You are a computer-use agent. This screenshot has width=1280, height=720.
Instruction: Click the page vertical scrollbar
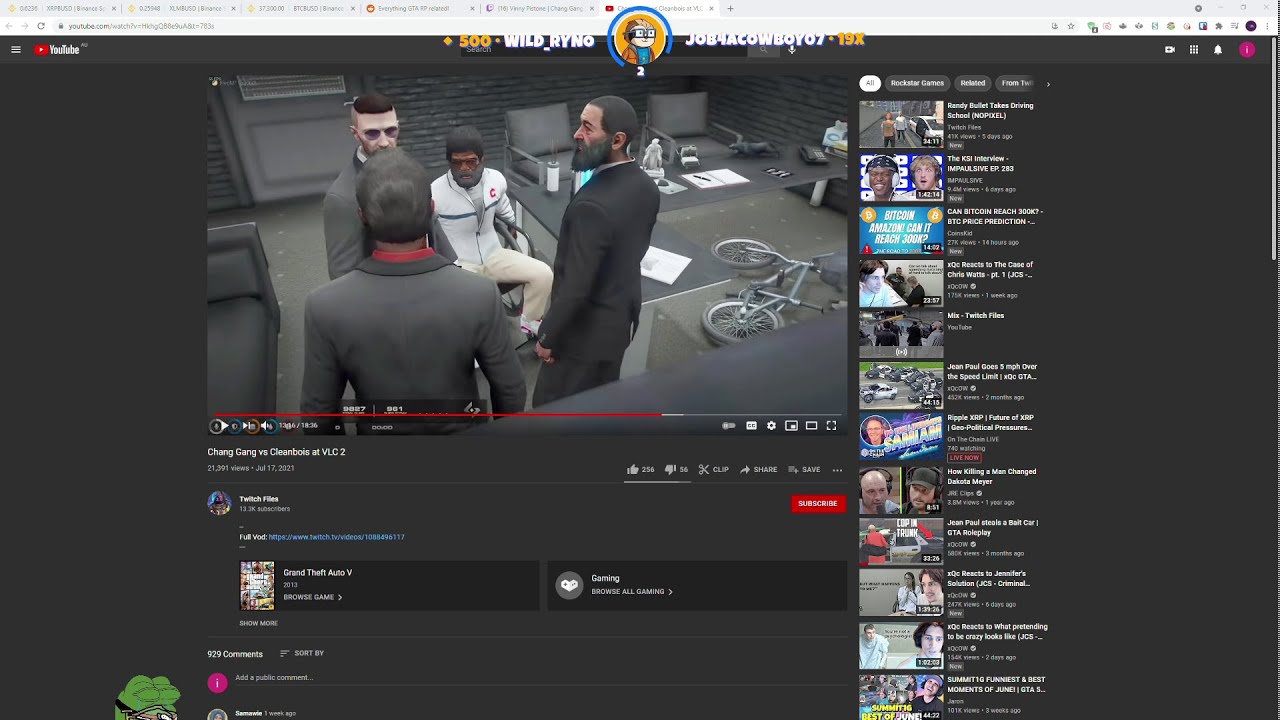(1275, 150)
